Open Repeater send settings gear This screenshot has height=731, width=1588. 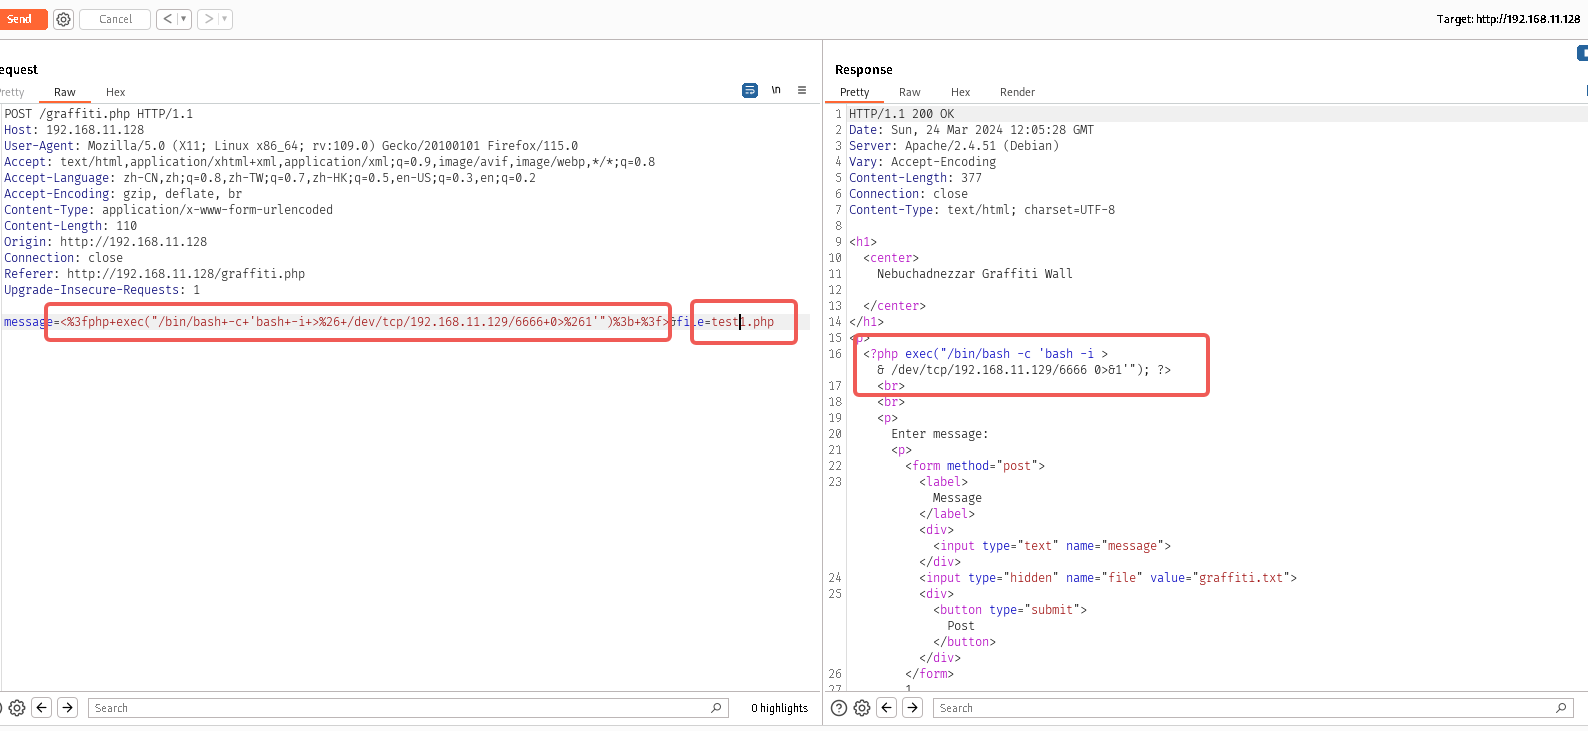pyautogui.click(x=63, y=19)
